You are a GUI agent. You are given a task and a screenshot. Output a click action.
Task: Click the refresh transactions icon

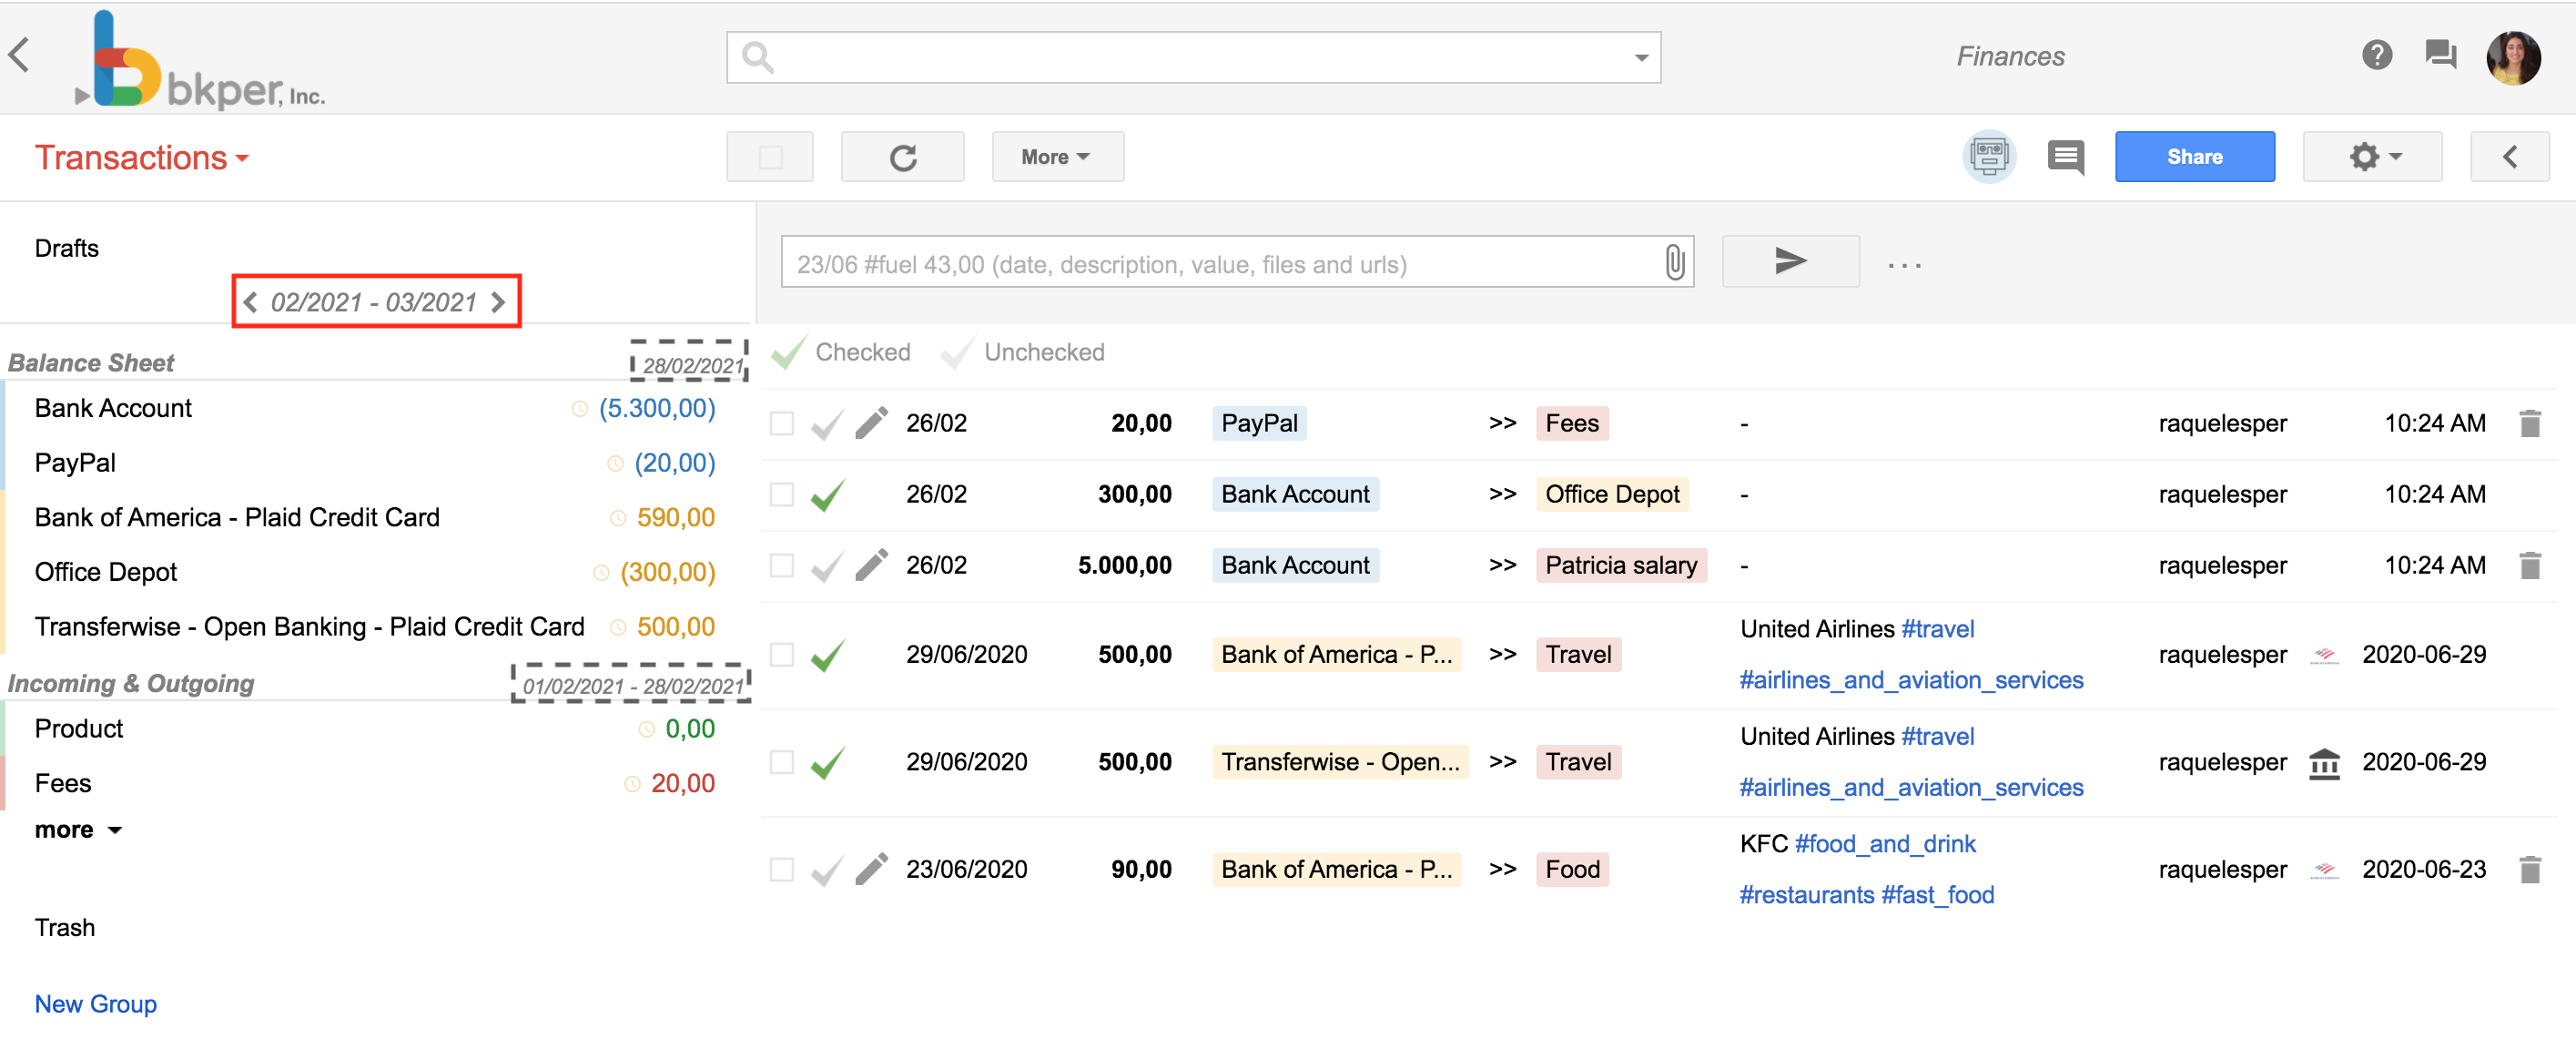[x=903, y=156]
